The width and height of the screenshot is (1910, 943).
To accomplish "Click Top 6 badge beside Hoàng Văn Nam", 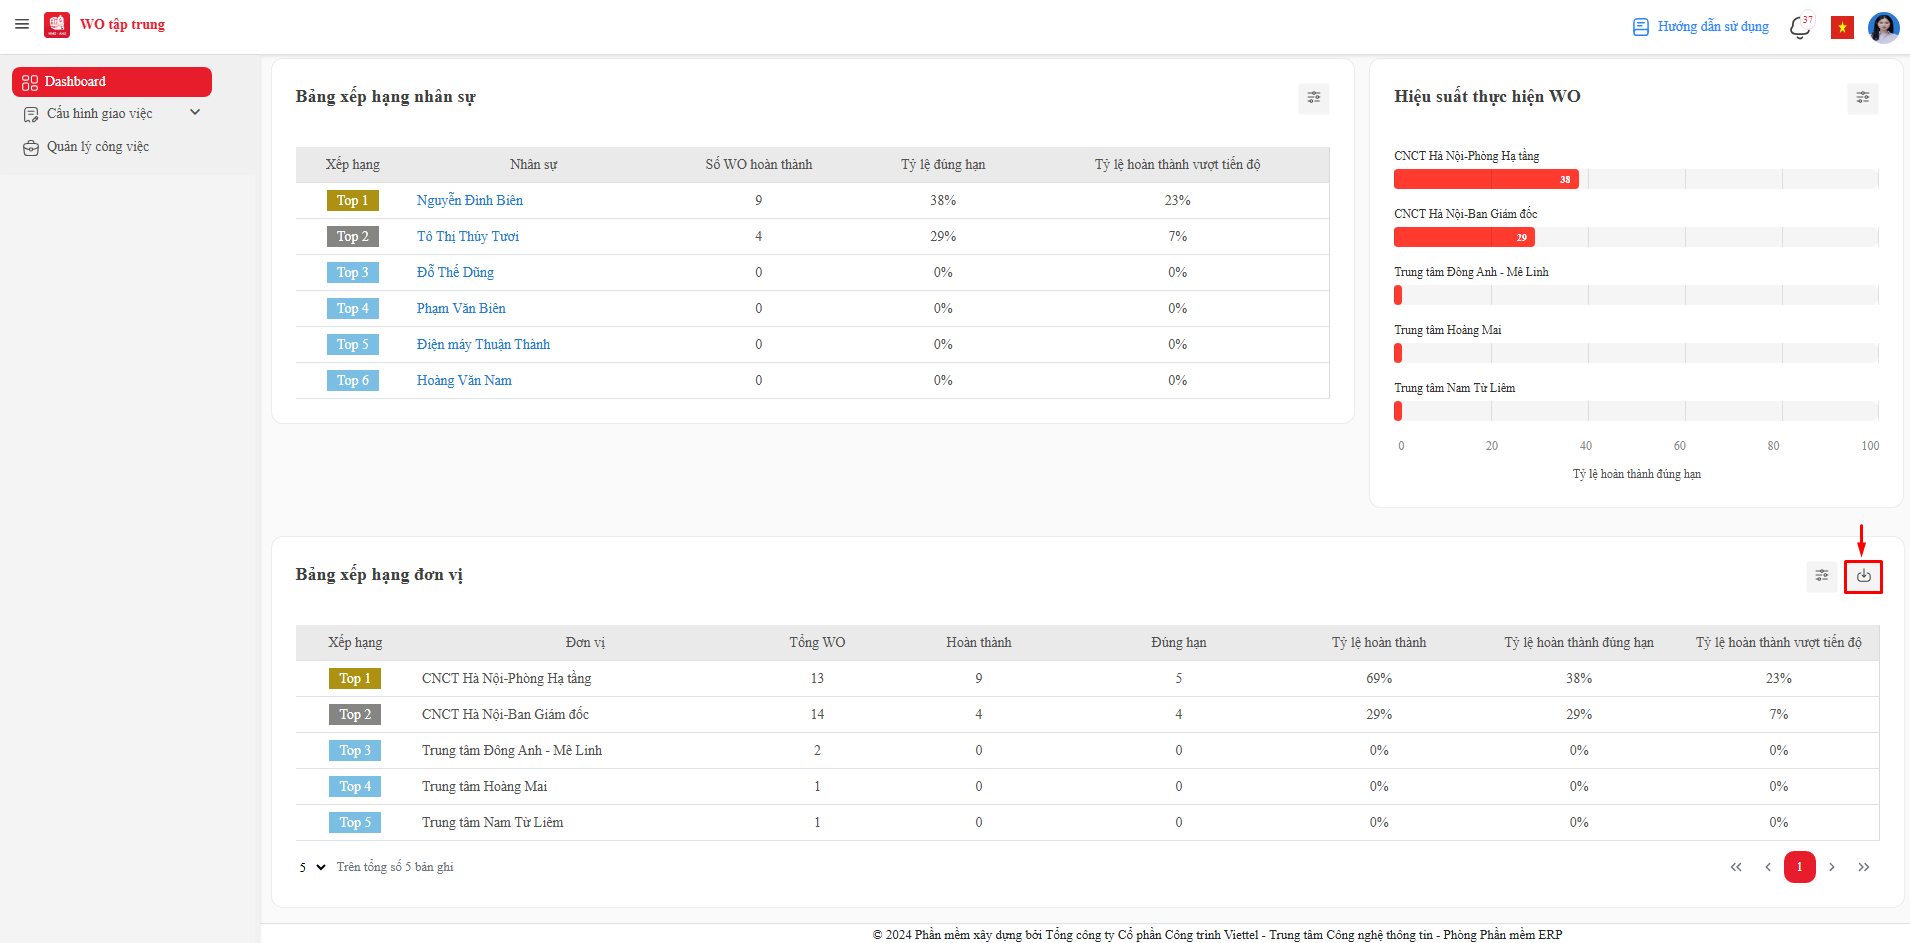I will 353,381.
